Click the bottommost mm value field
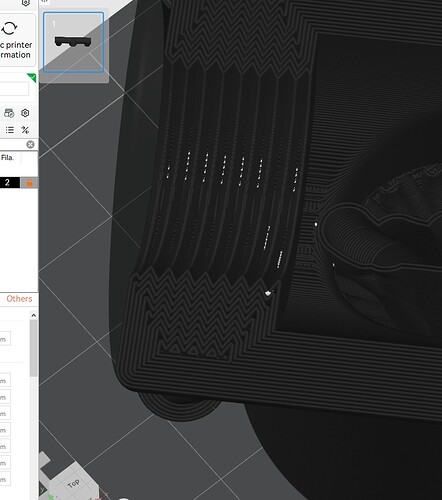 pyautogui.click(x=5, y=480)
